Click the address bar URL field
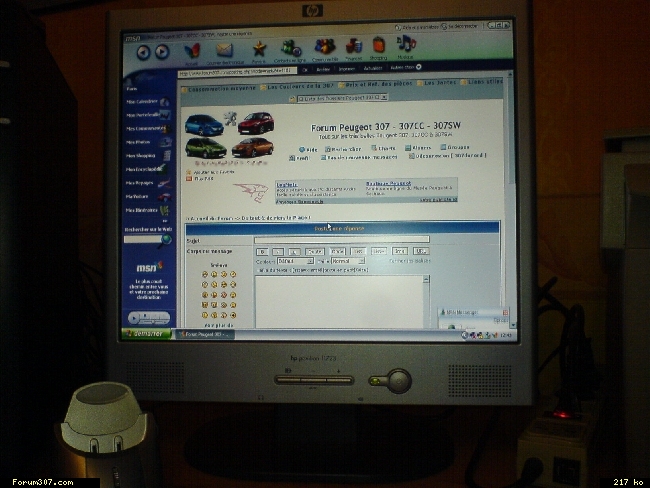The image size is (650, 488). pos(238,72)
